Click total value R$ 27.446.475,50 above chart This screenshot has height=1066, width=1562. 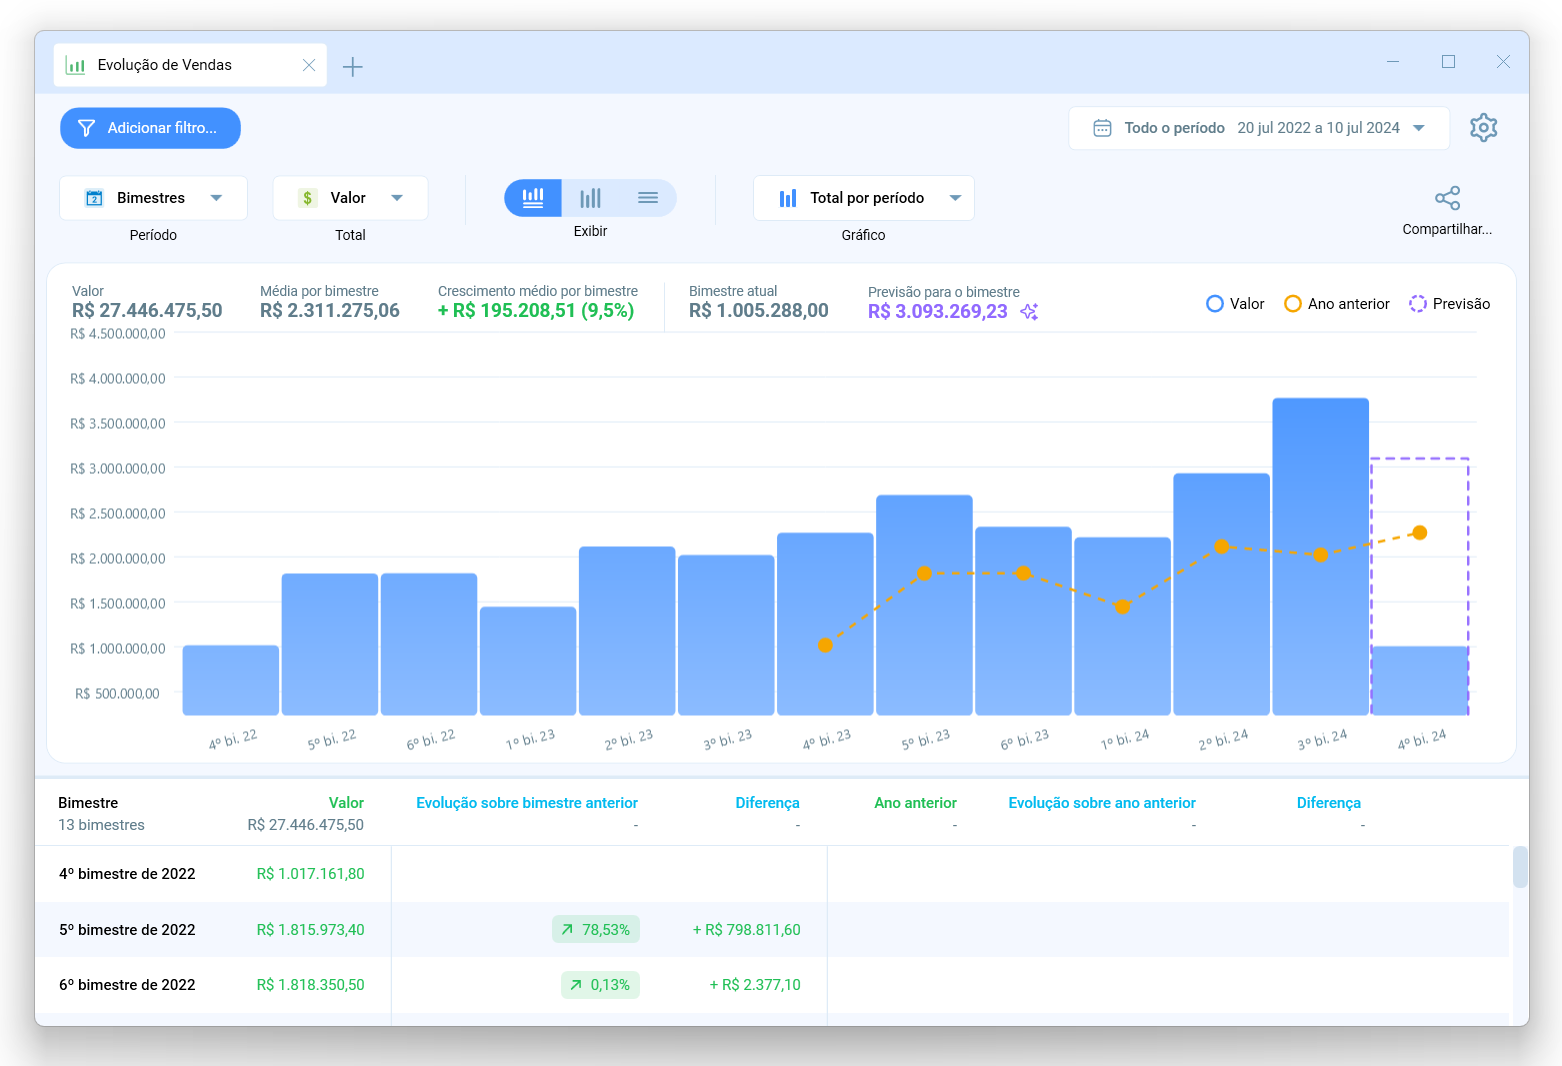coord(147,311)
